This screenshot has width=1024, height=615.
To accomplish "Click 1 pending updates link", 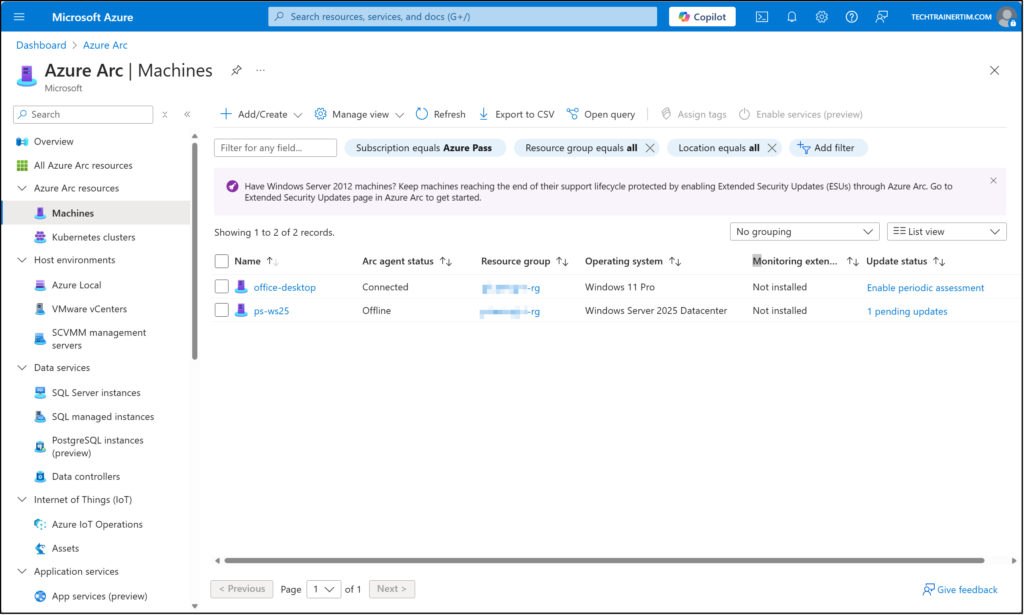I will pyautogui.click(x=907, y=311).
